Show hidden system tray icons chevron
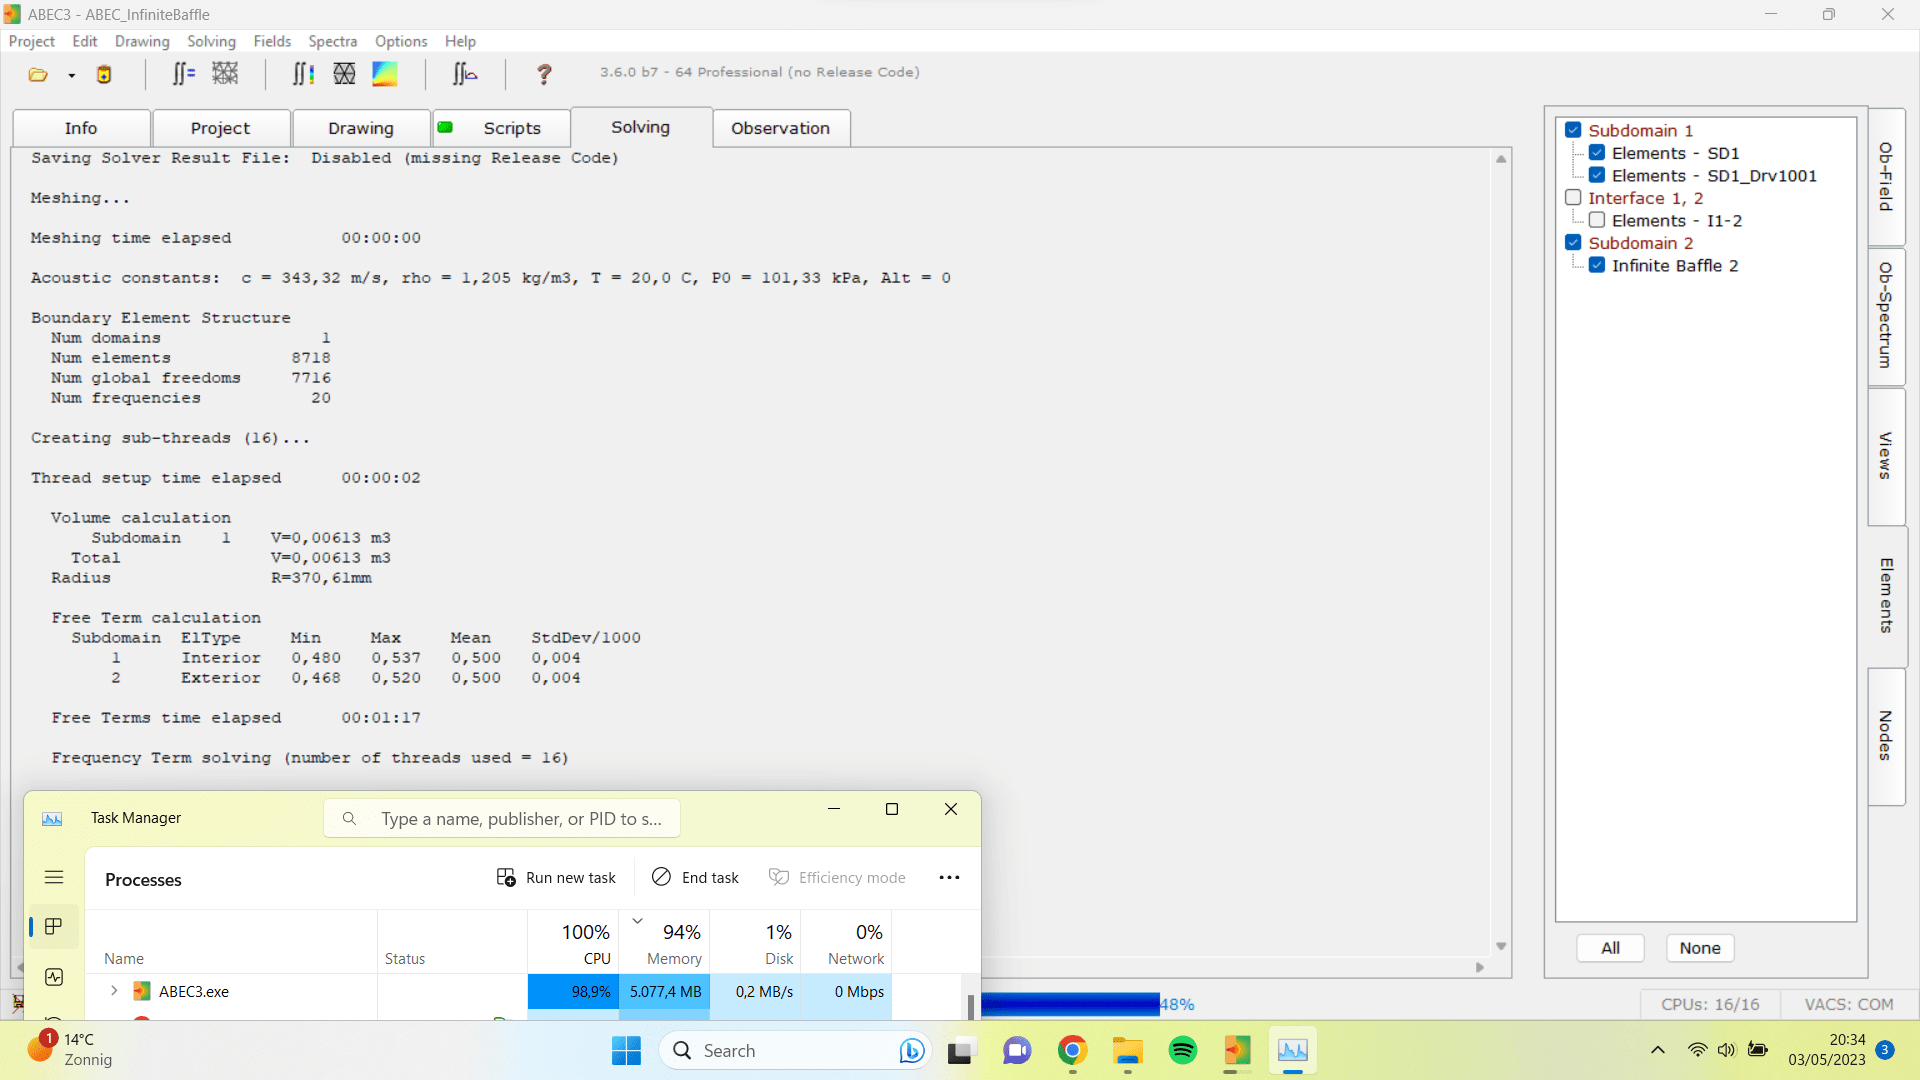 click(1658, 1050)
